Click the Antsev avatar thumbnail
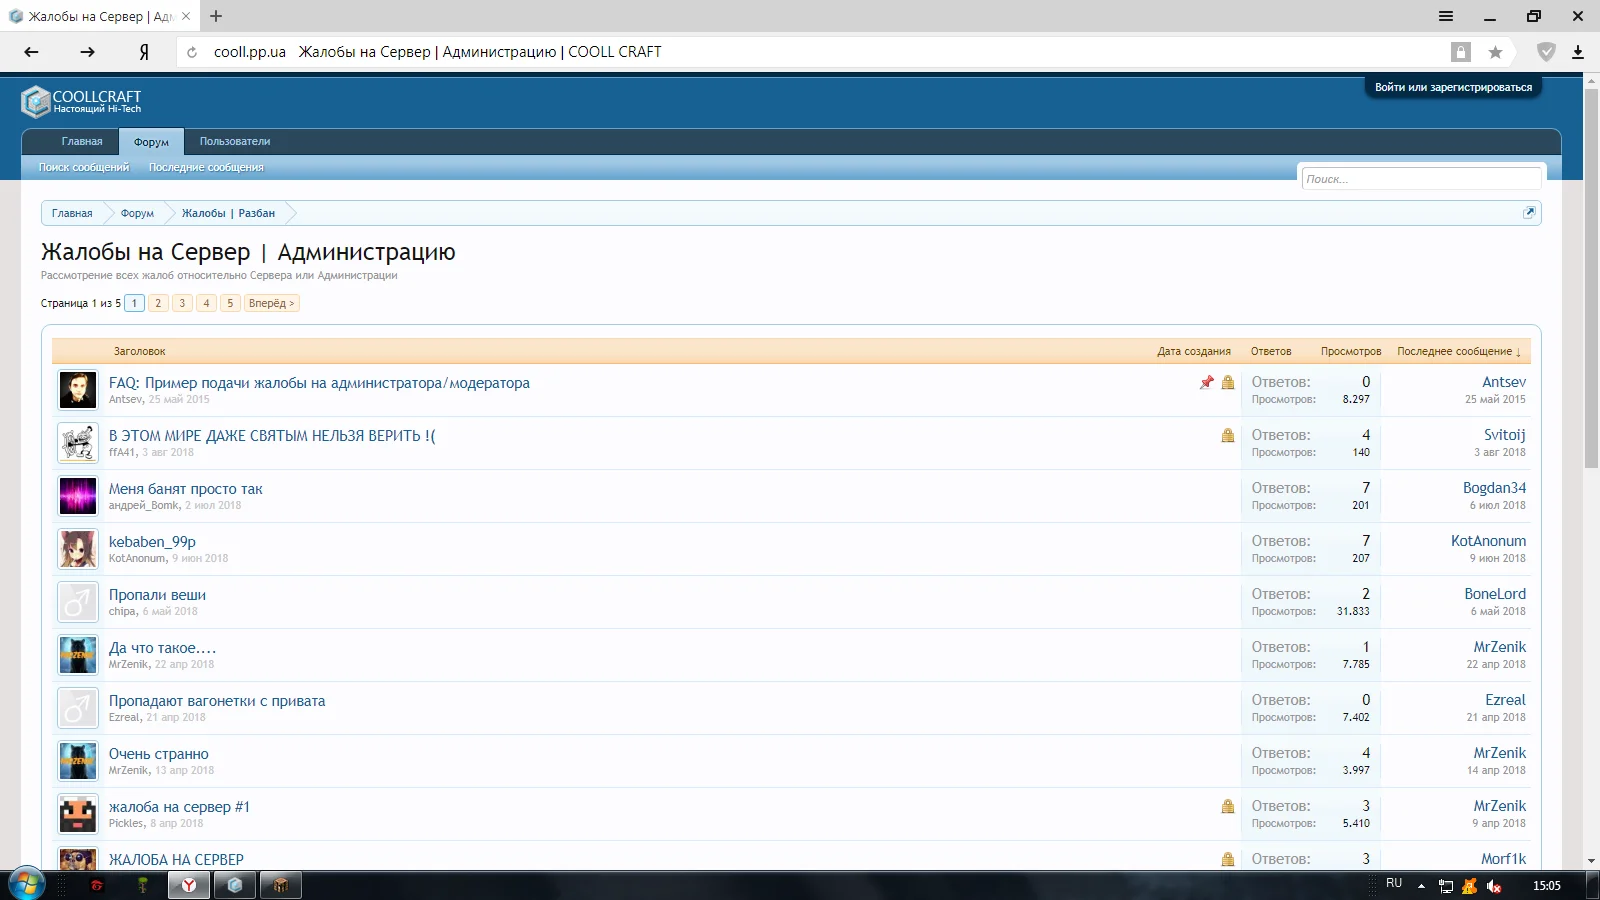This screenshot has height=900, width=1600. click(78, 390)
